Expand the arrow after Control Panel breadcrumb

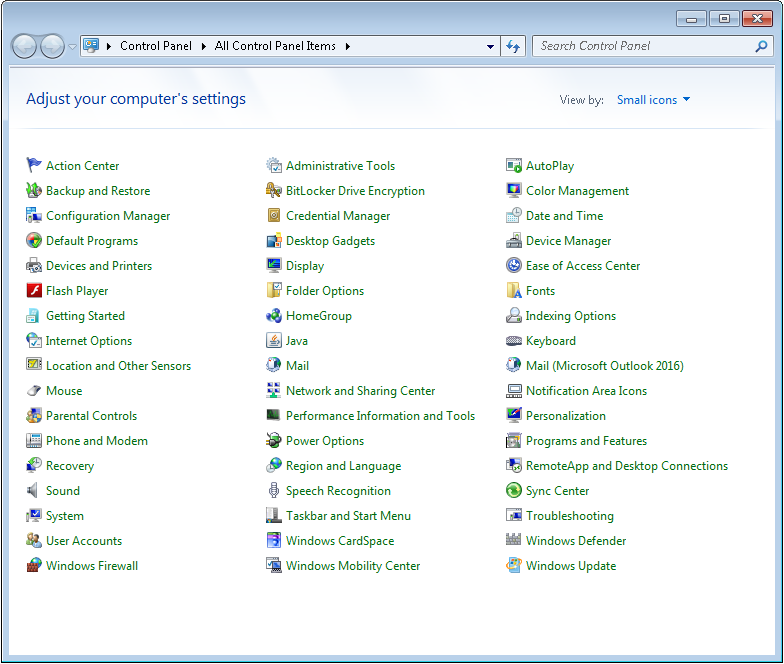click(x=204, y=46)
